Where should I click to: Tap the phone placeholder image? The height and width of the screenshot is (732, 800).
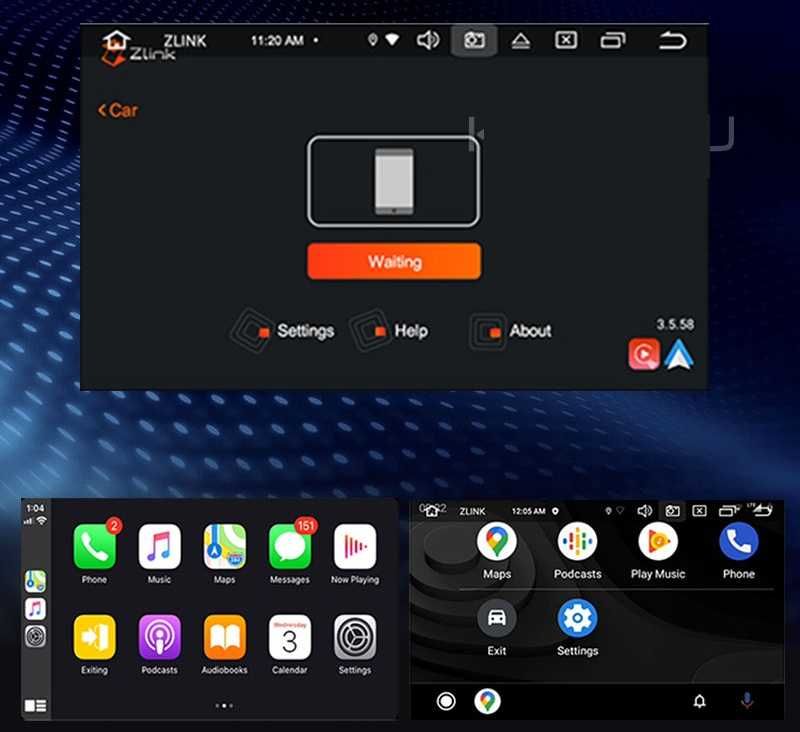[394, 181]
